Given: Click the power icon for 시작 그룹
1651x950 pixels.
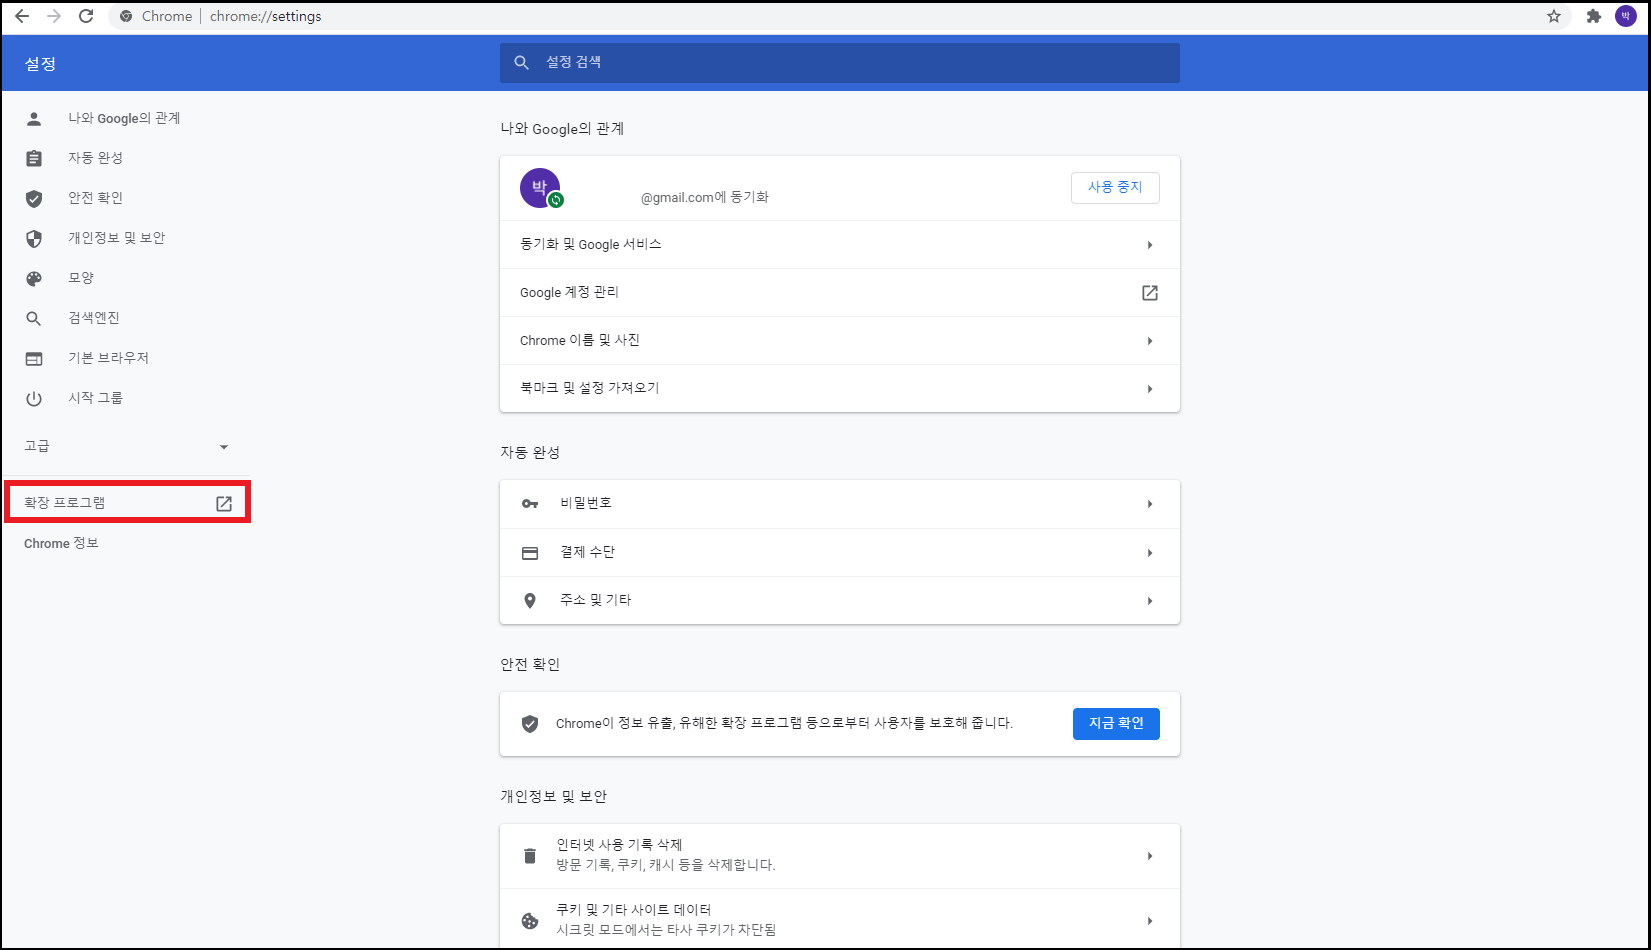Looking at the screenshot, I should [x=34, y=399].
